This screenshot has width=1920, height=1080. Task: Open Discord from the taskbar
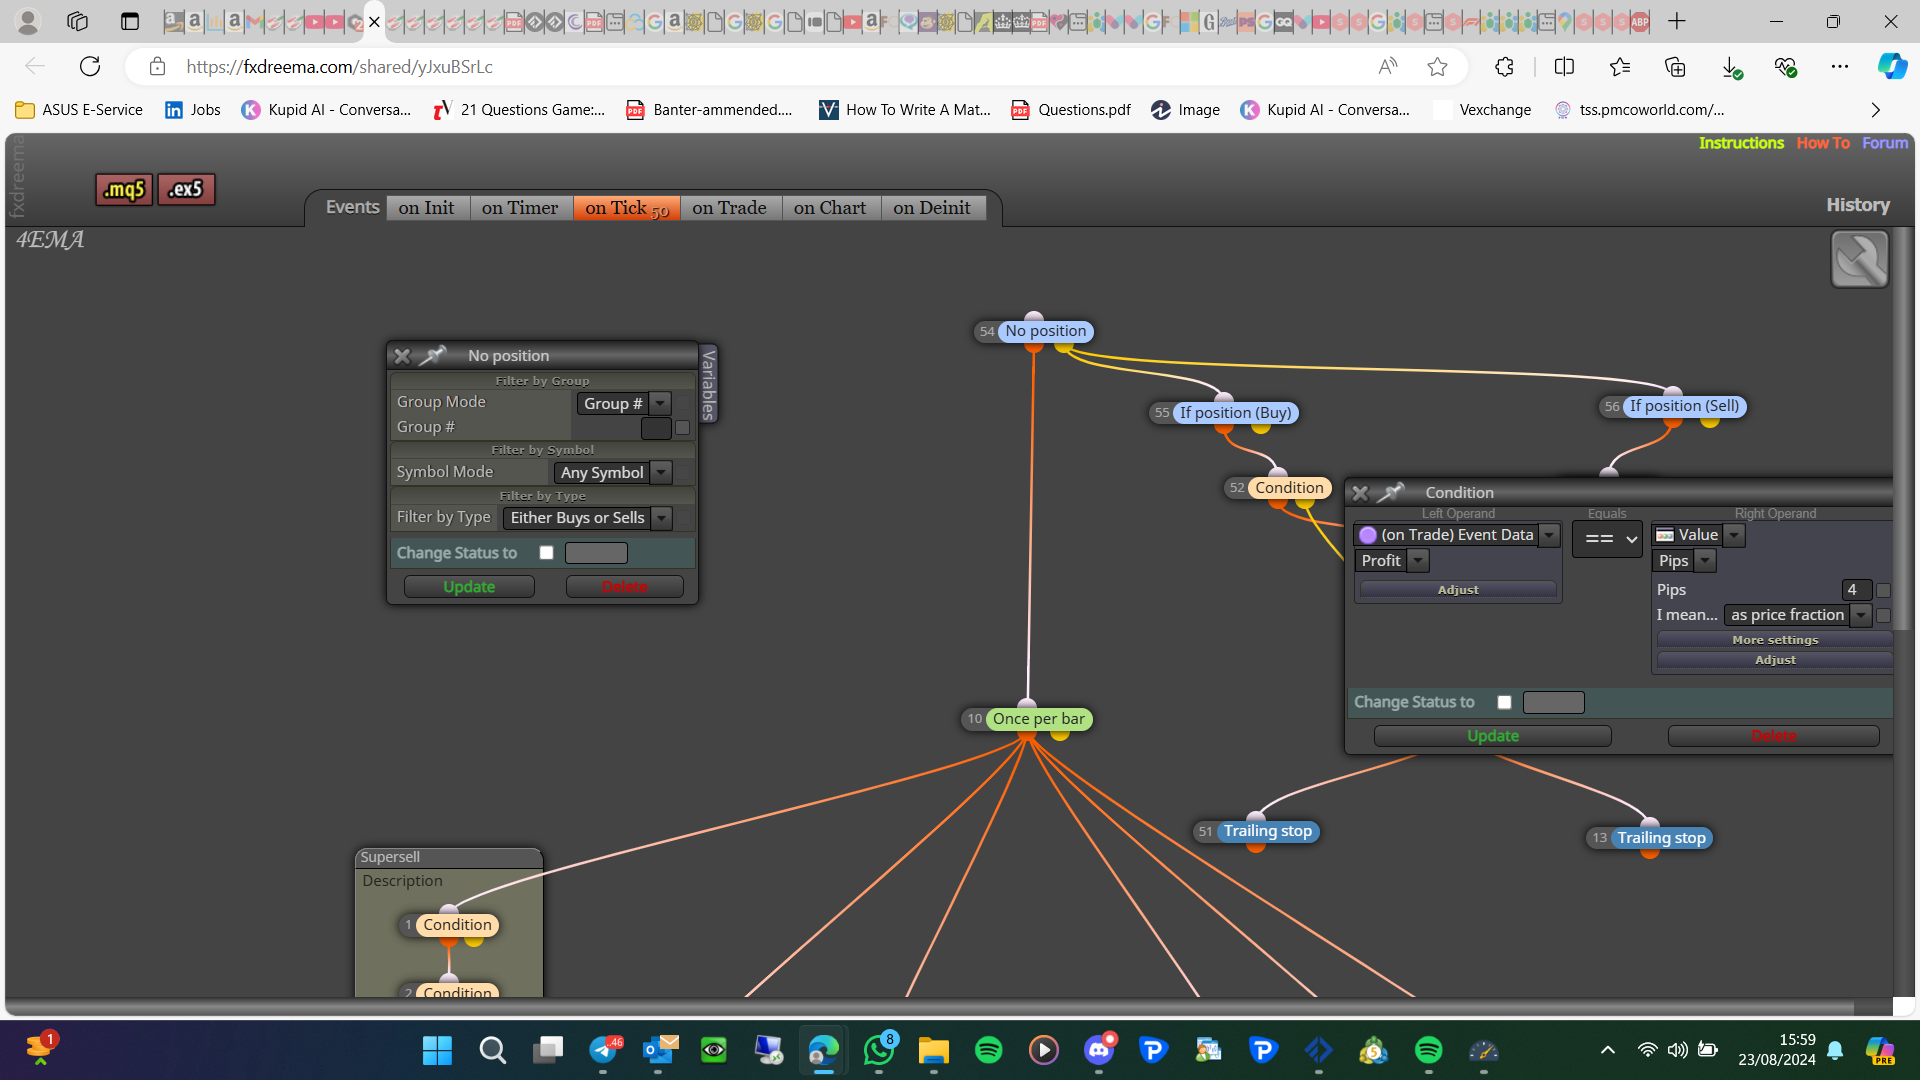click(x=1099, y=1050)
